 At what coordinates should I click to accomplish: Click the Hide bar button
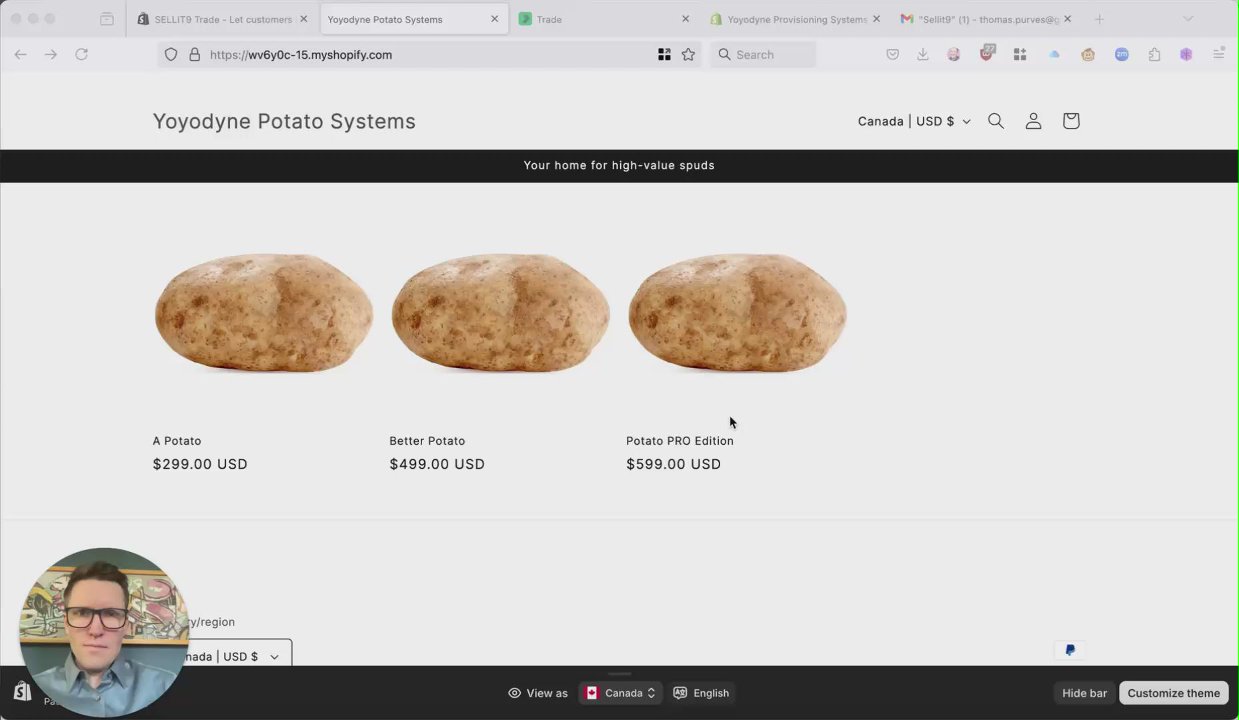click(x=1084, y=693)
